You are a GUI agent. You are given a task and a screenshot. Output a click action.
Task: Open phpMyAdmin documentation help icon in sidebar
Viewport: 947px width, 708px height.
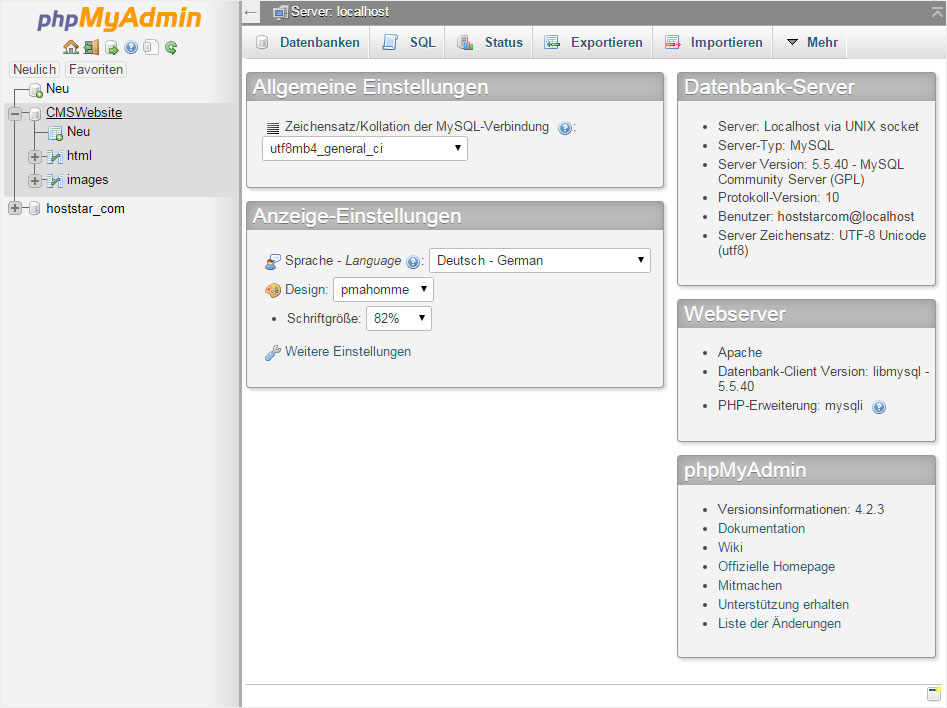pyautogui.click(x=131, y=47)
